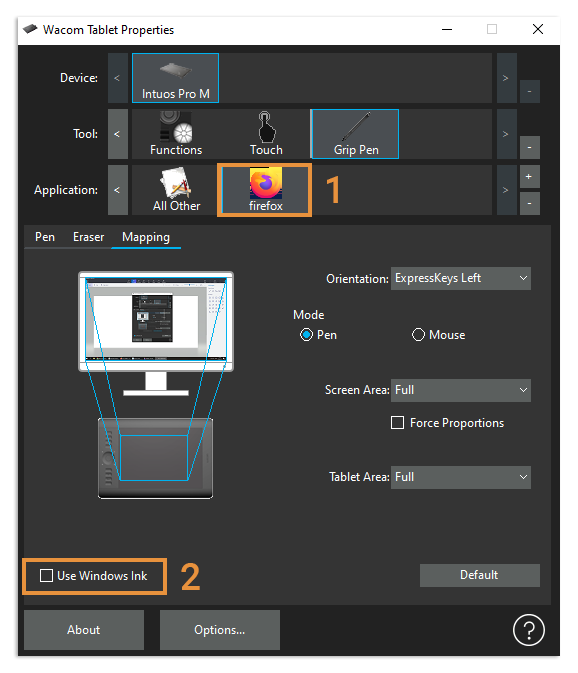Select the firefox application icon
This screenshot has width=578, height=673.
(x=265, y=190)
